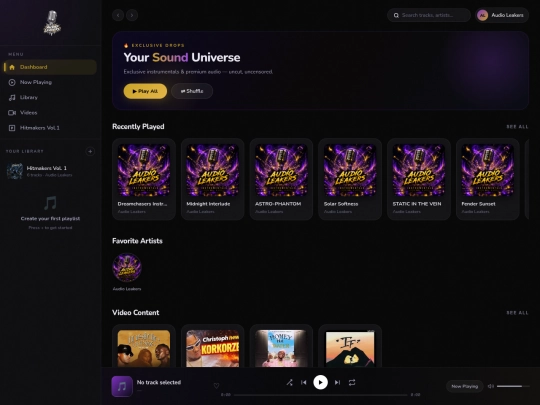Open the Solar Softness track card
This screenshot has width=540, height=405.
point(350,179)
